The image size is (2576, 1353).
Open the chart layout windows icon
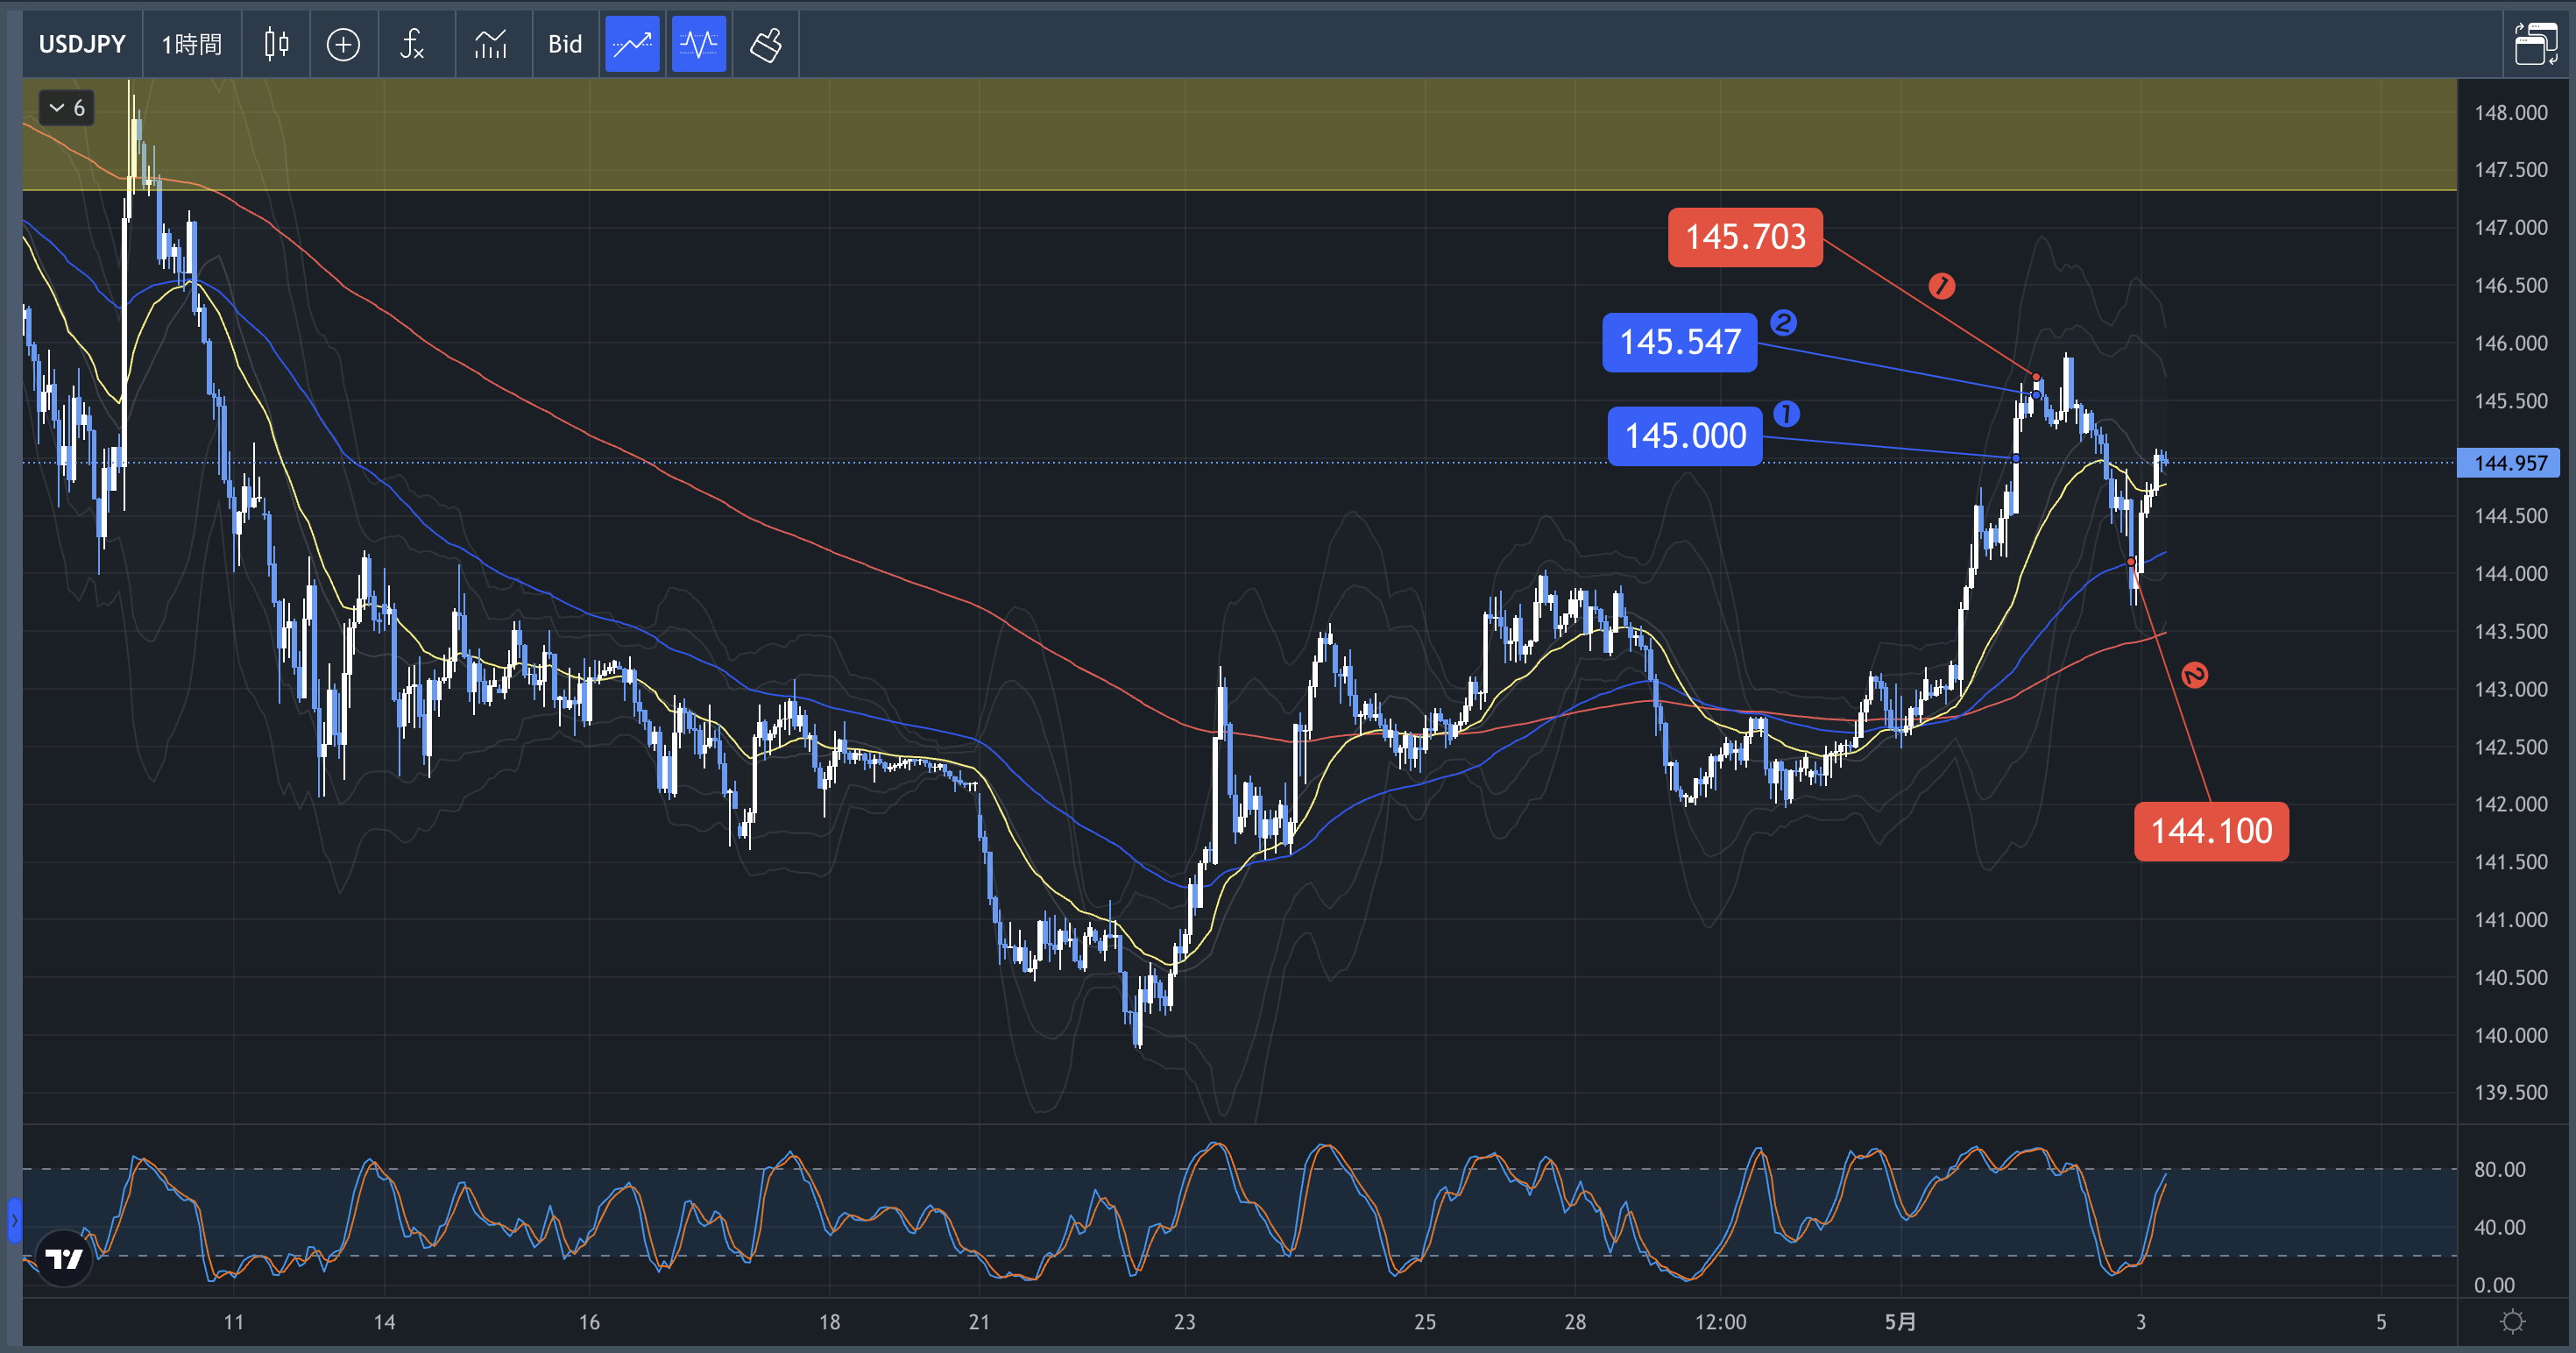coord(2536,44)
